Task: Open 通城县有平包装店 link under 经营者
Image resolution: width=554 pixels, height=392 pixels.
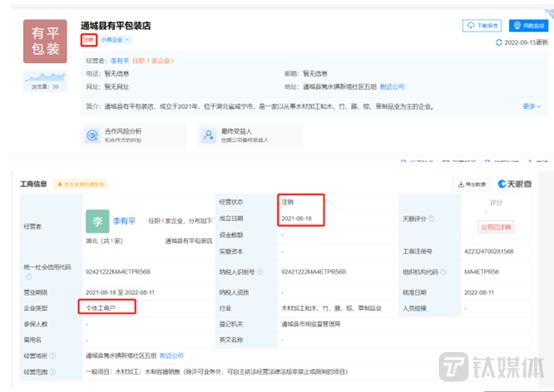Action: click(x=188, y=241)
